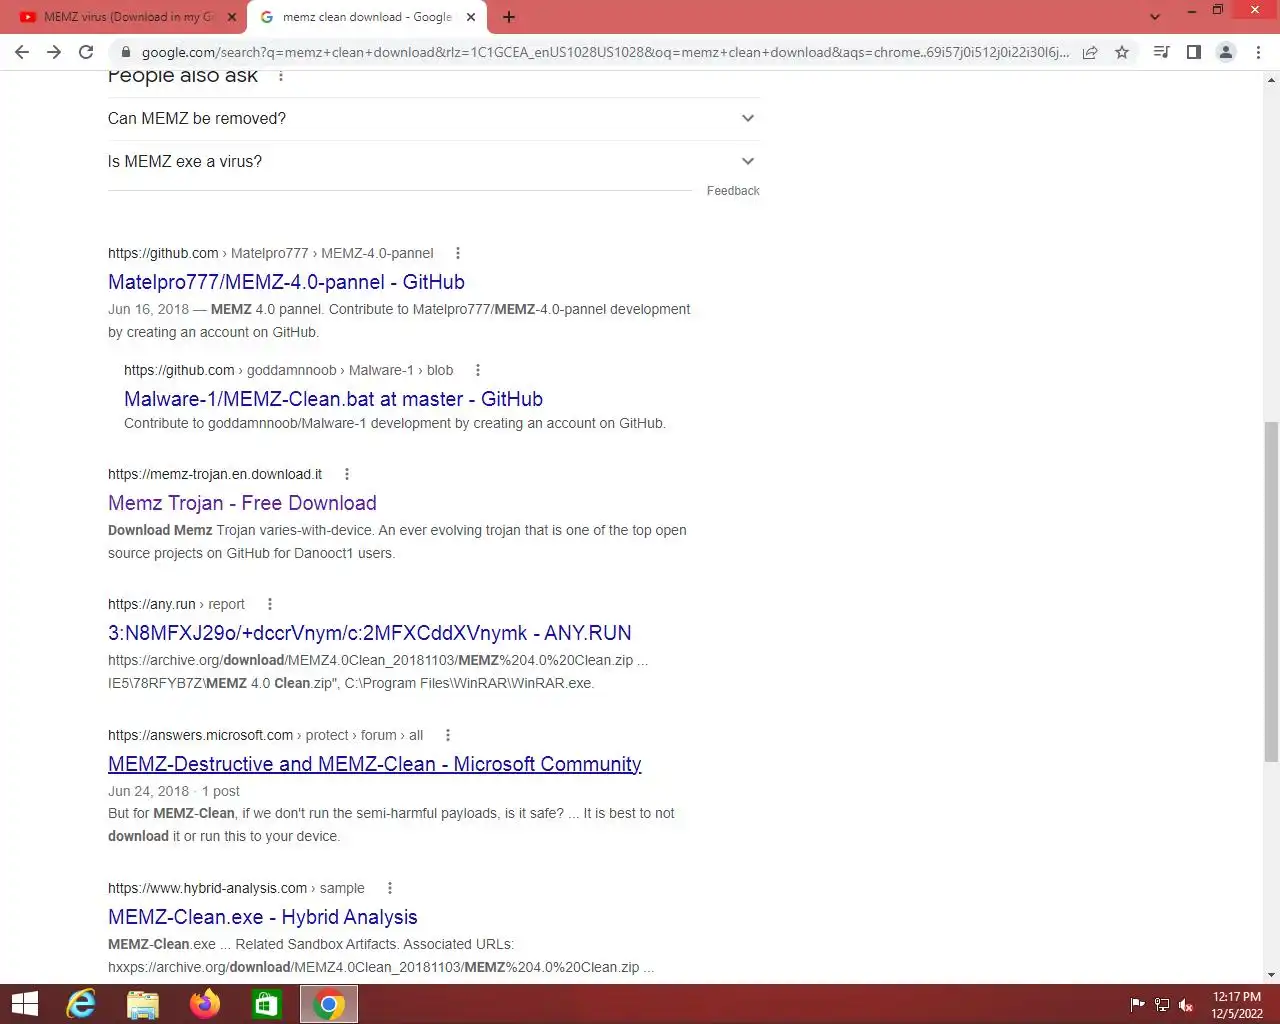Viewport: 1280px width, 1024px height.
Task: Open the tab search chevron
Action: 1155,17
